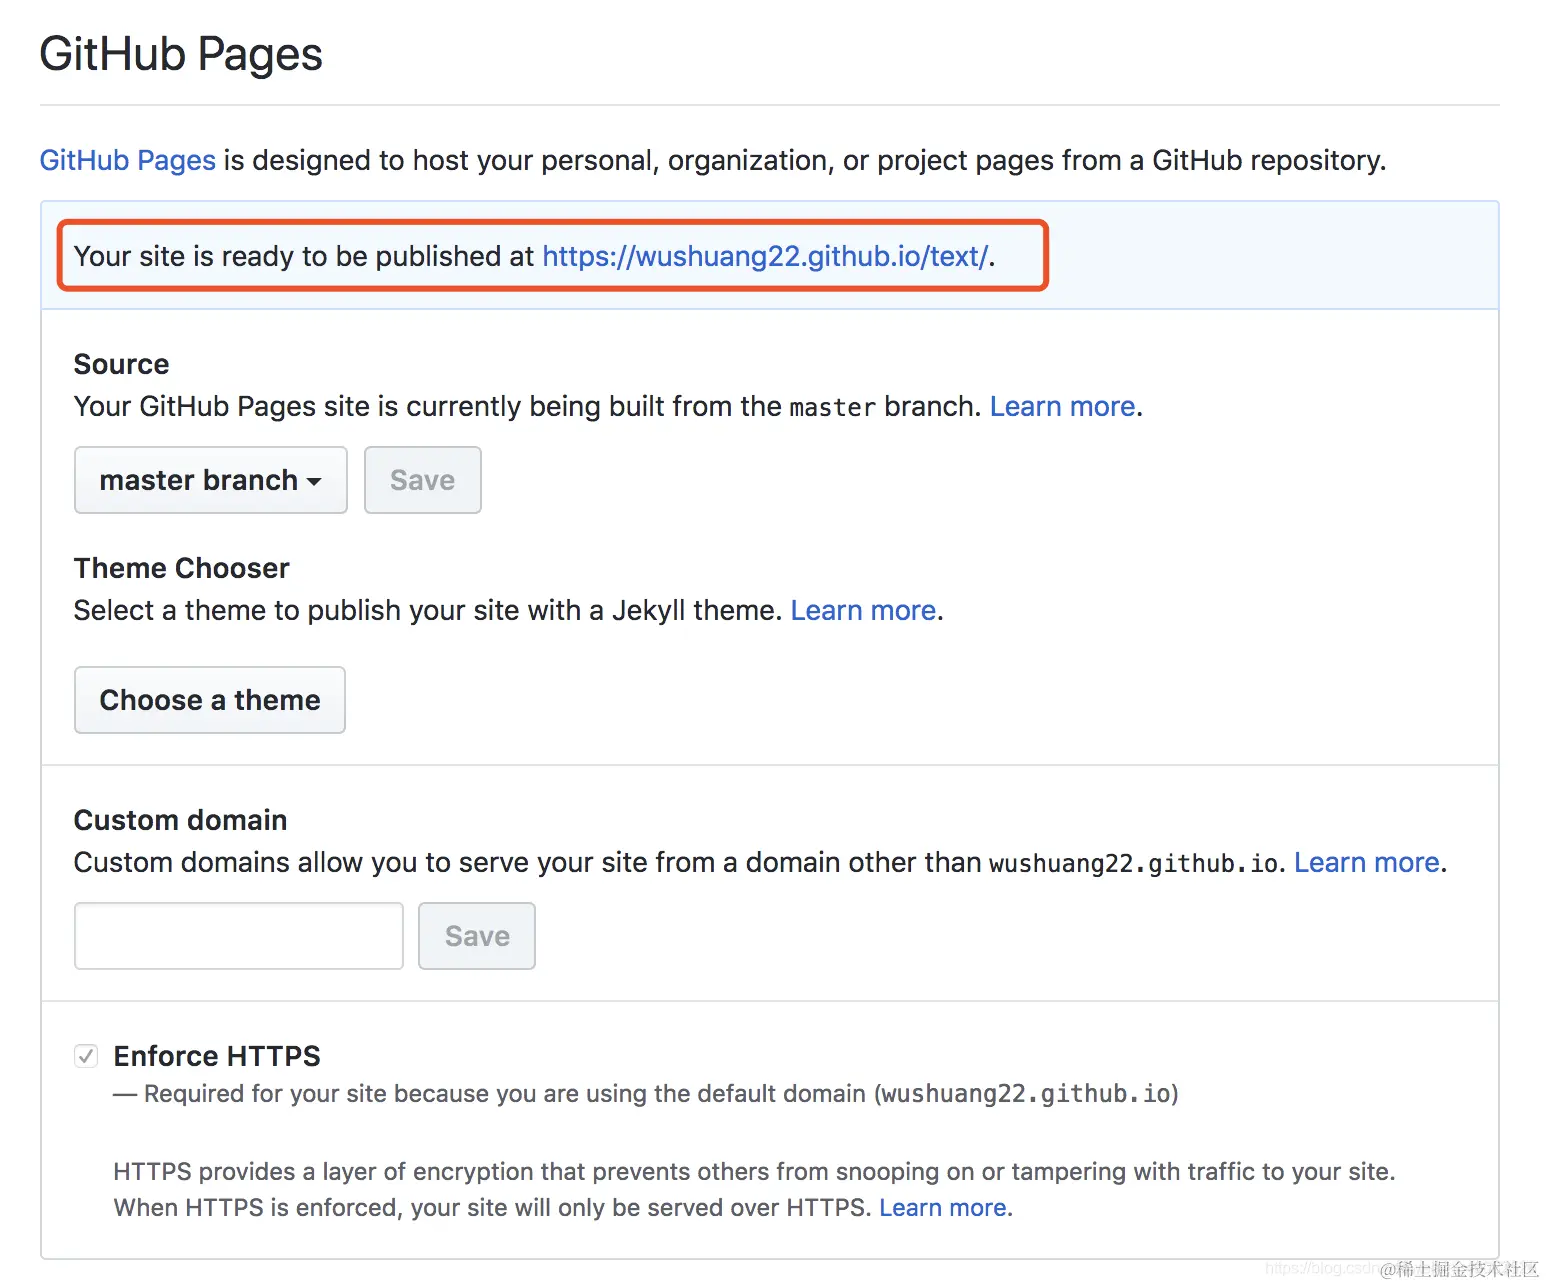Click the Source section heading
The image size is (1546, 1286).
coord(122,364)
